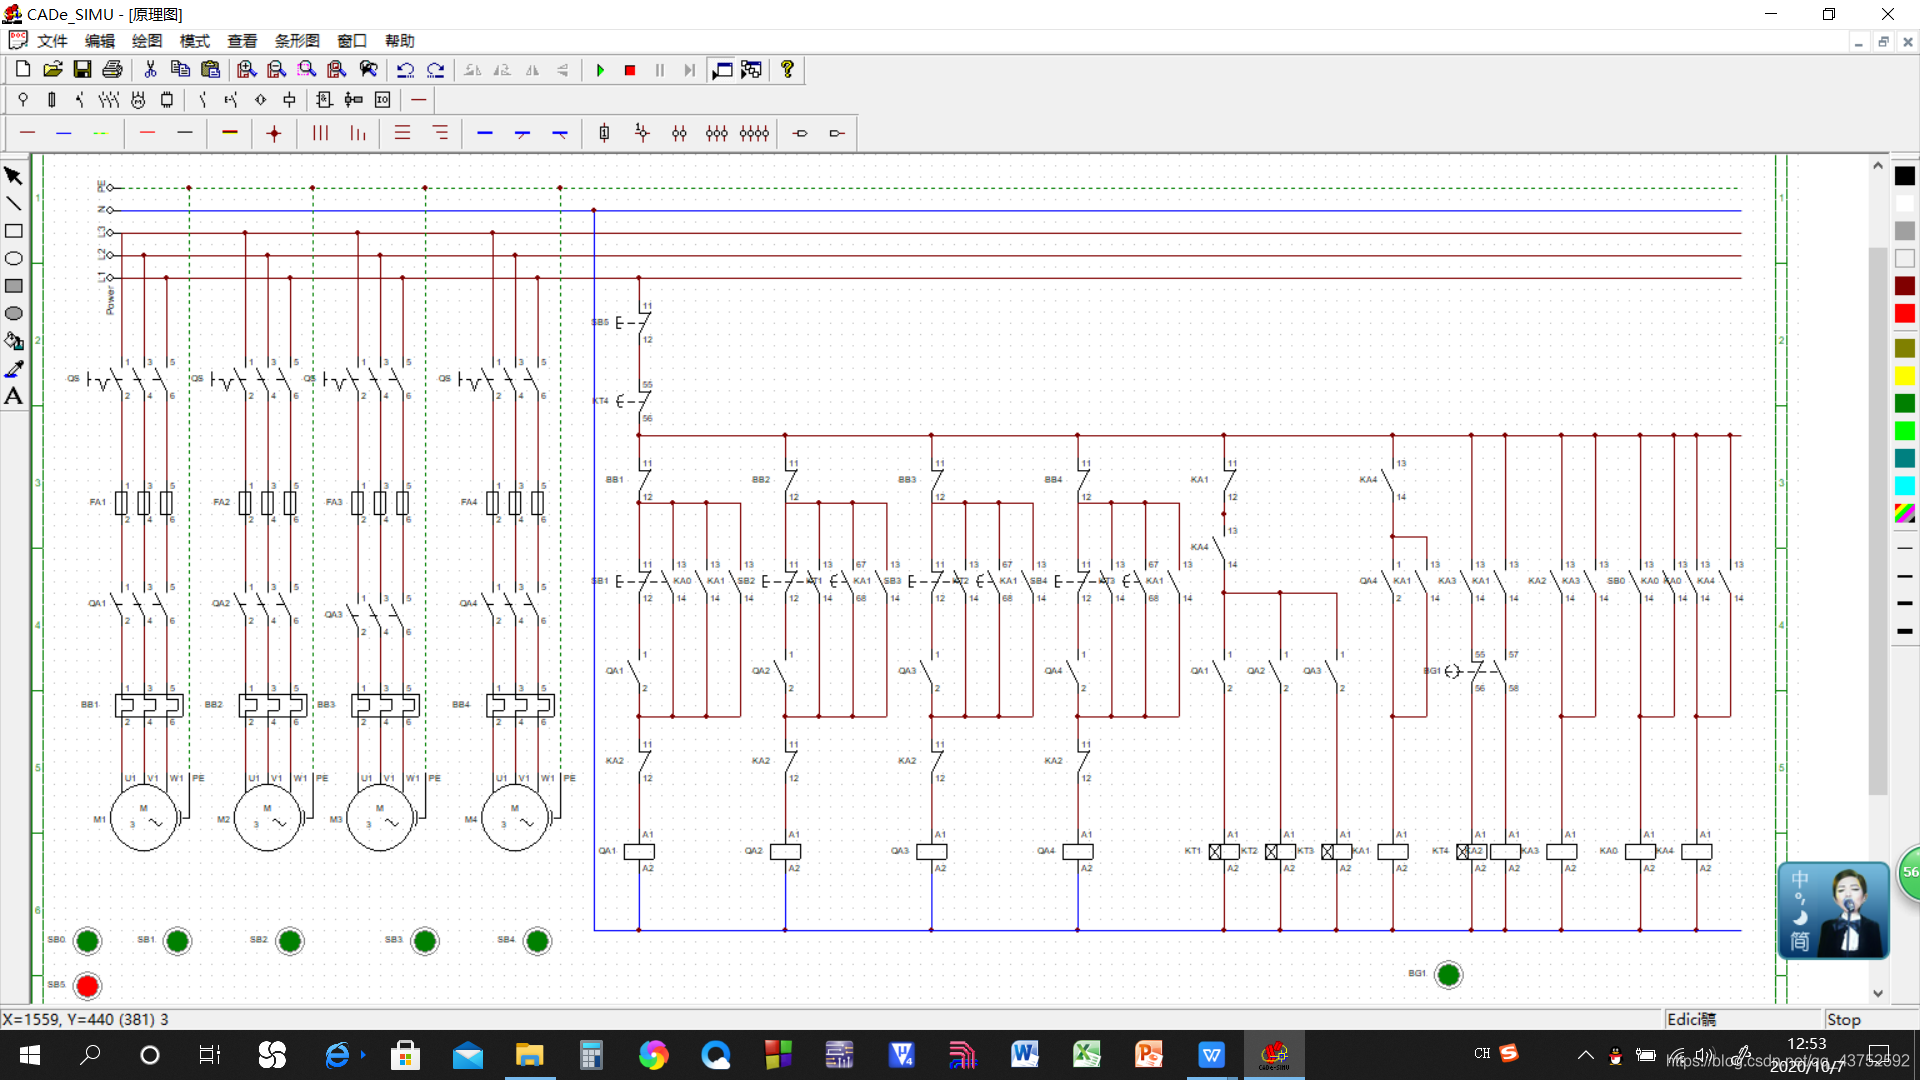Click the yellow question mark help icon
This screenshot has height=1080, width=1920.
pyautogui.click(x=788, y=70)
